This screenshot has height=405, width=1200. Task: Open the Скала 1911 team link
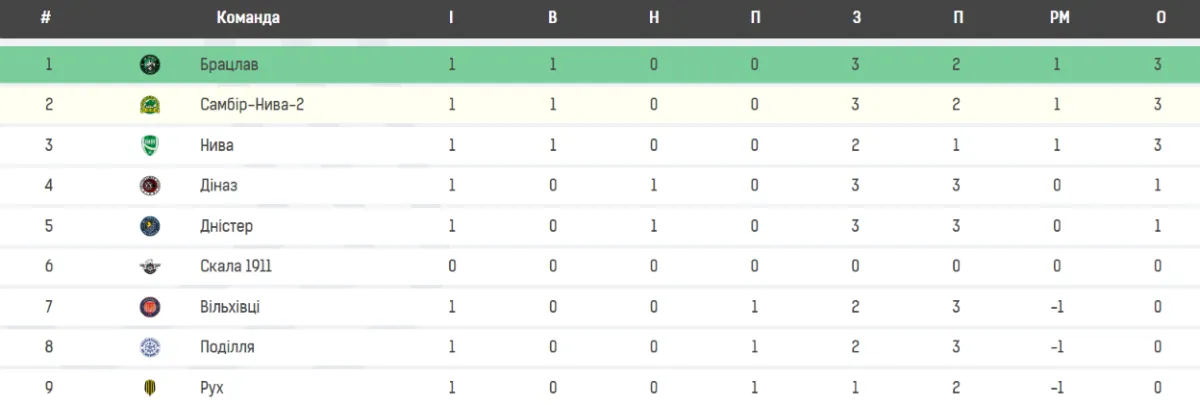(x=236, y=267)
